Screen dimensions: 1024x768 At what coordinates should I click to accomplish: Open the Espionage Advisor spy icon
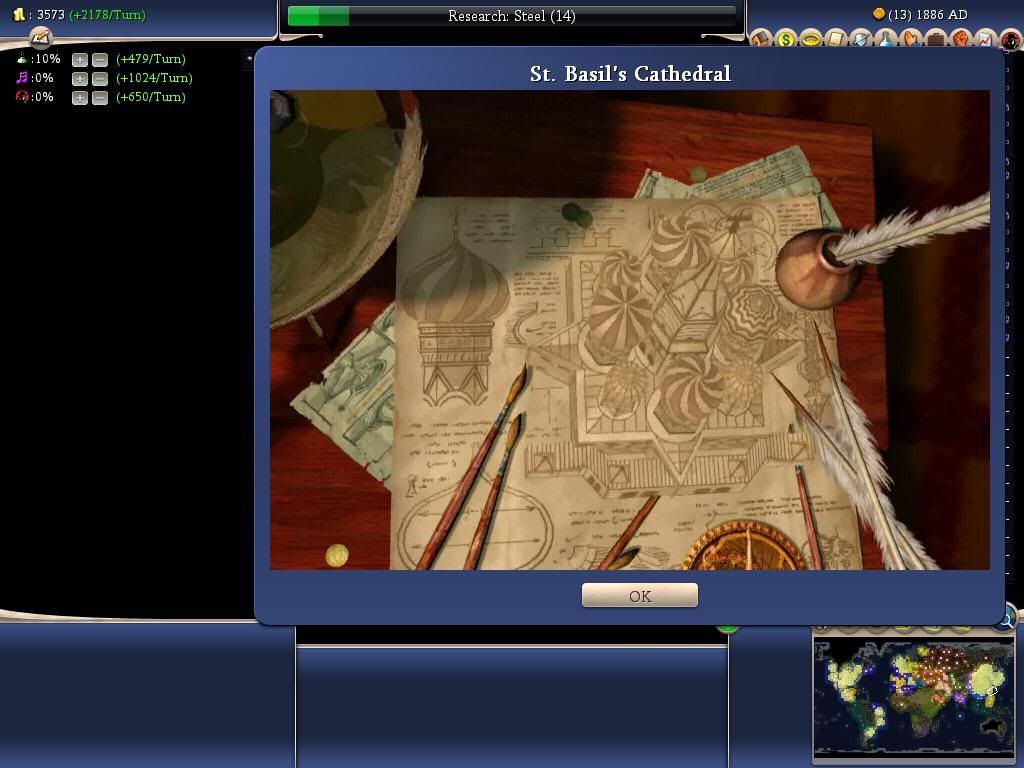point(1012,39)
